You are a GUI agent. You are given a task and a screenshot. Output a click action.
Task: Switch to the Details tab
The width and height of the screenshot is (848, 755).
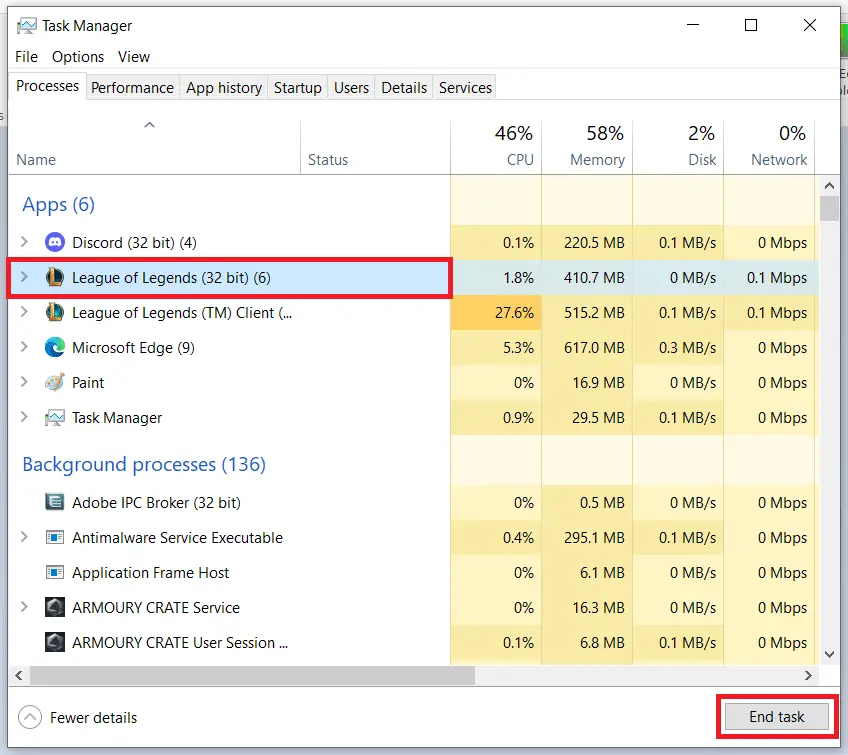(404, 88)
